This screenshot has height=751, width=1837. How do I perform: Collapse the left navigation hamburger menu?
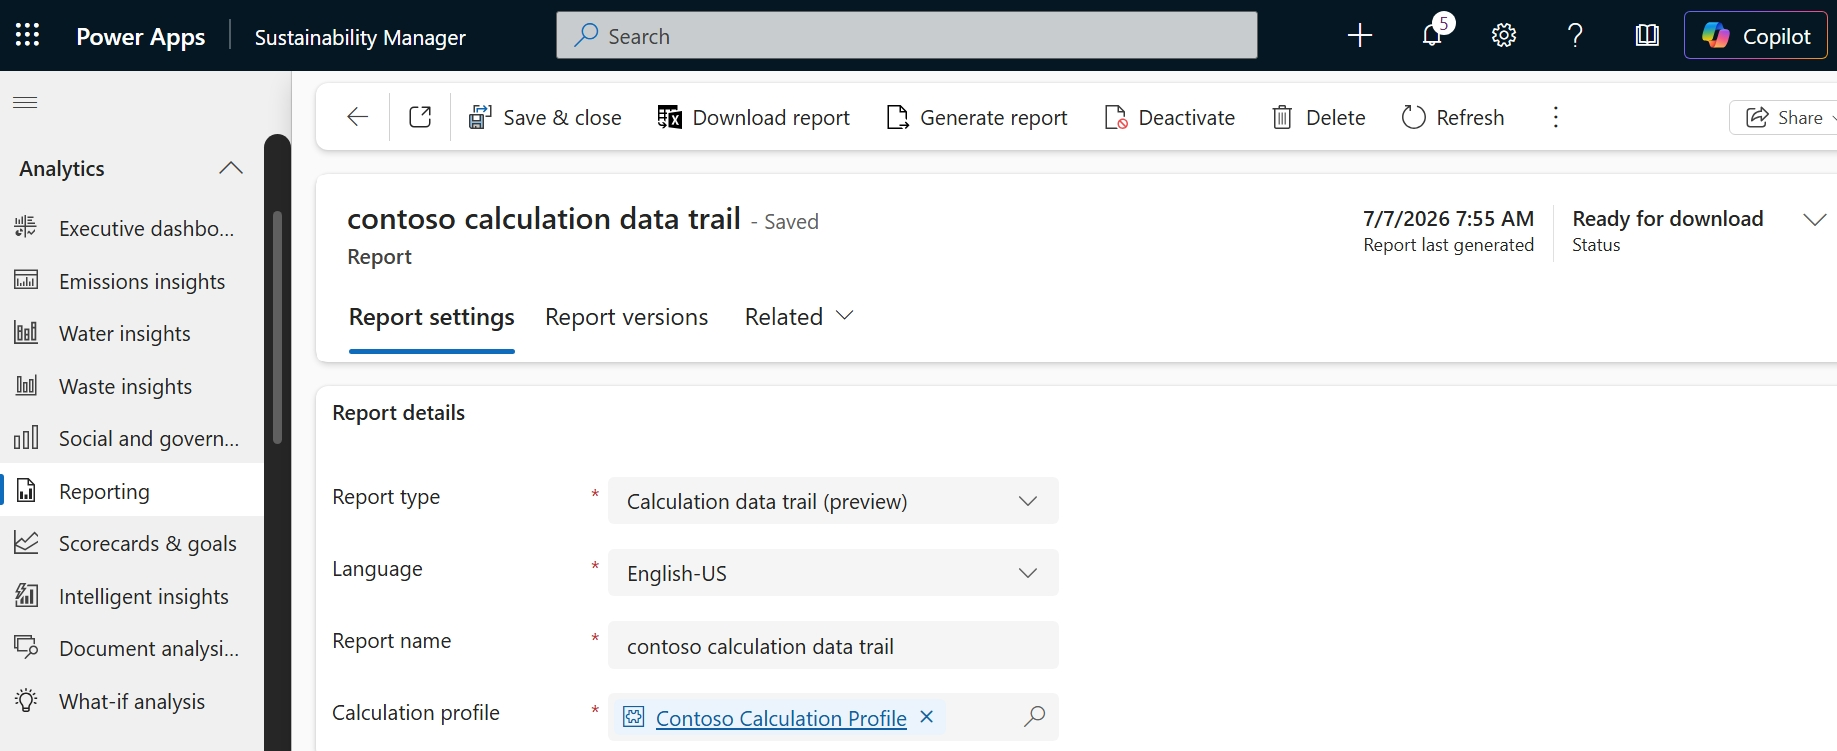25,102
